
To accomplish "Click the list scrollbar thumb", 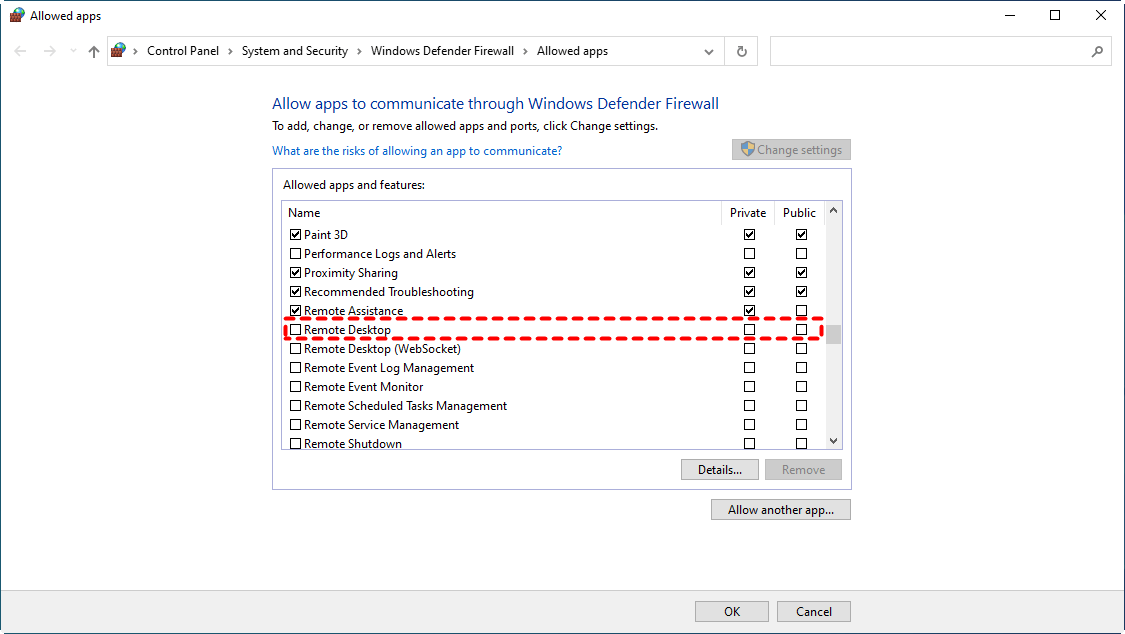I will click(x=833, y=334).
